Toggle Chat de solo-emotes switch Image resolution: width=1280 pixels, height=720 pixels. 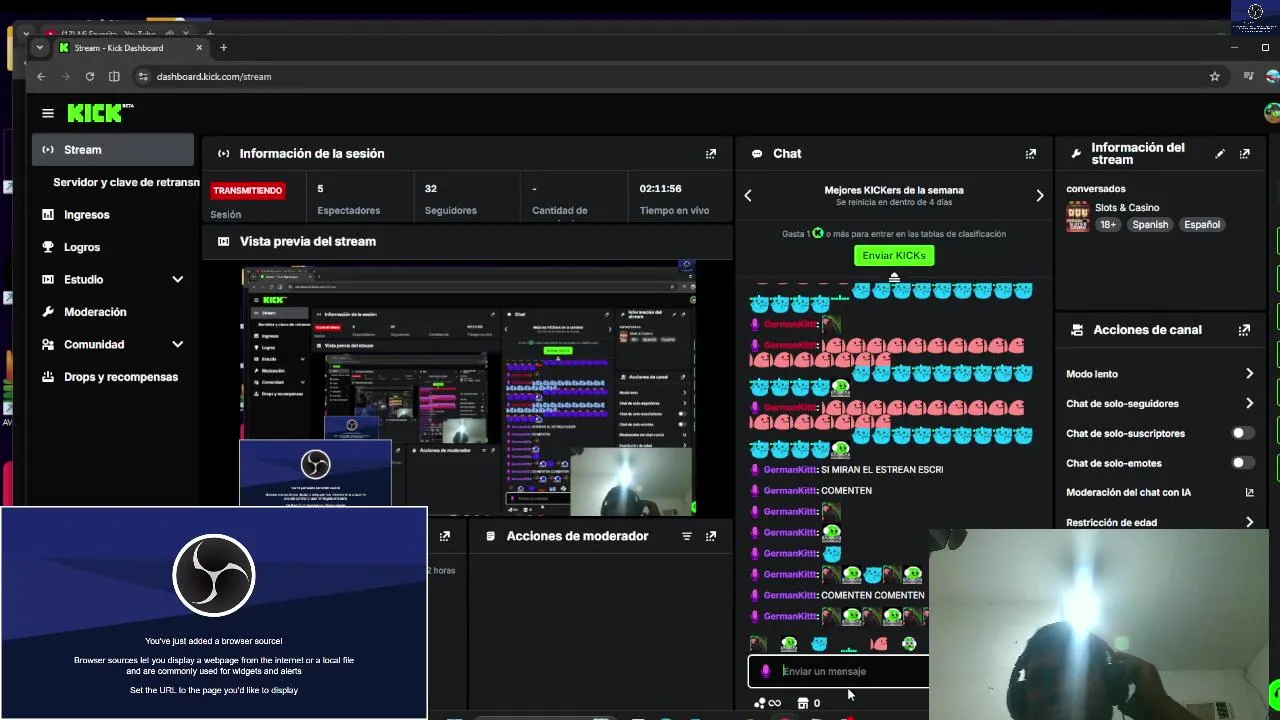point(1242,463)
